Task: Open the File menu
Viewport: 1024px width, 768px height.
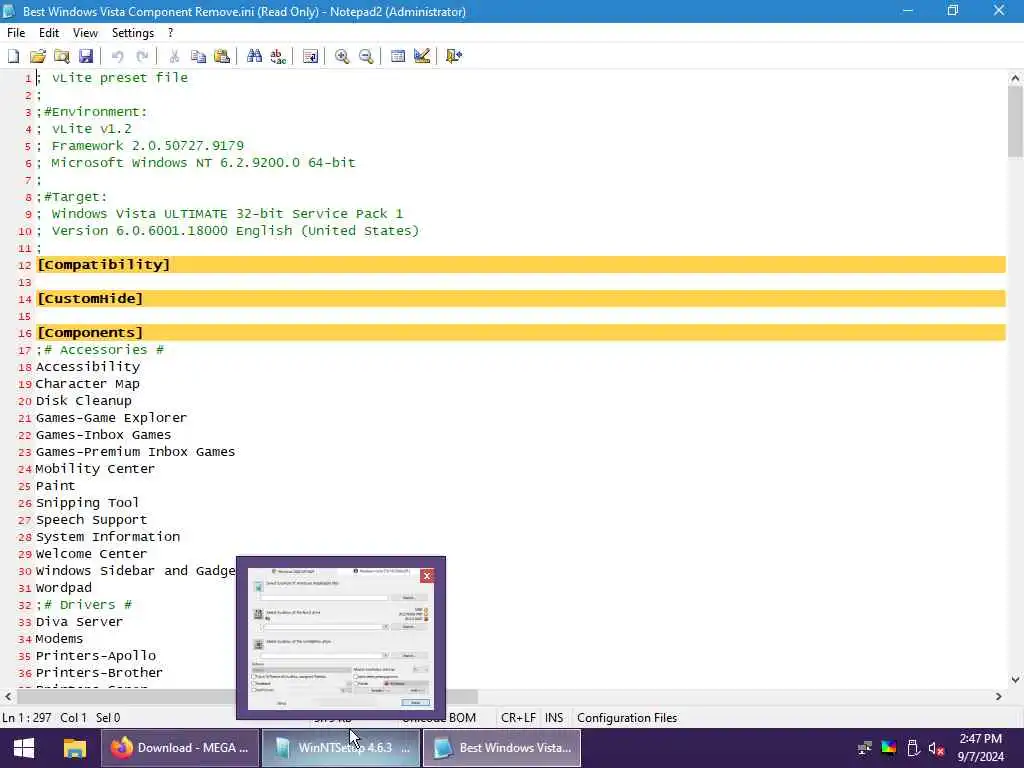Action: (x=16, y=33)
